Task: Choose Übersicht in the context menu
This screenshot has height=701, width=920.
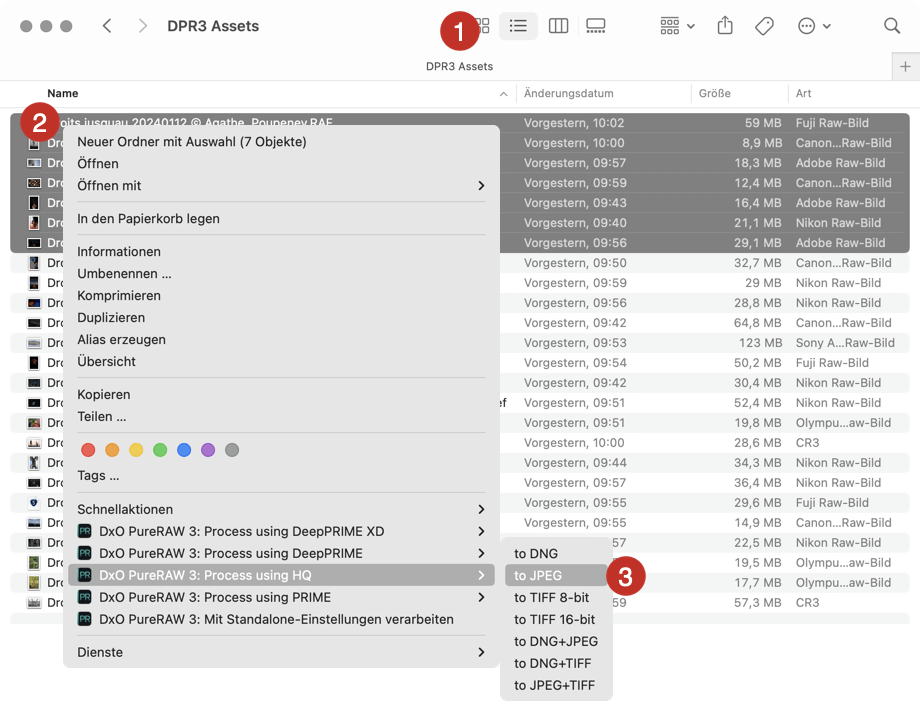Action: (281, 362)
